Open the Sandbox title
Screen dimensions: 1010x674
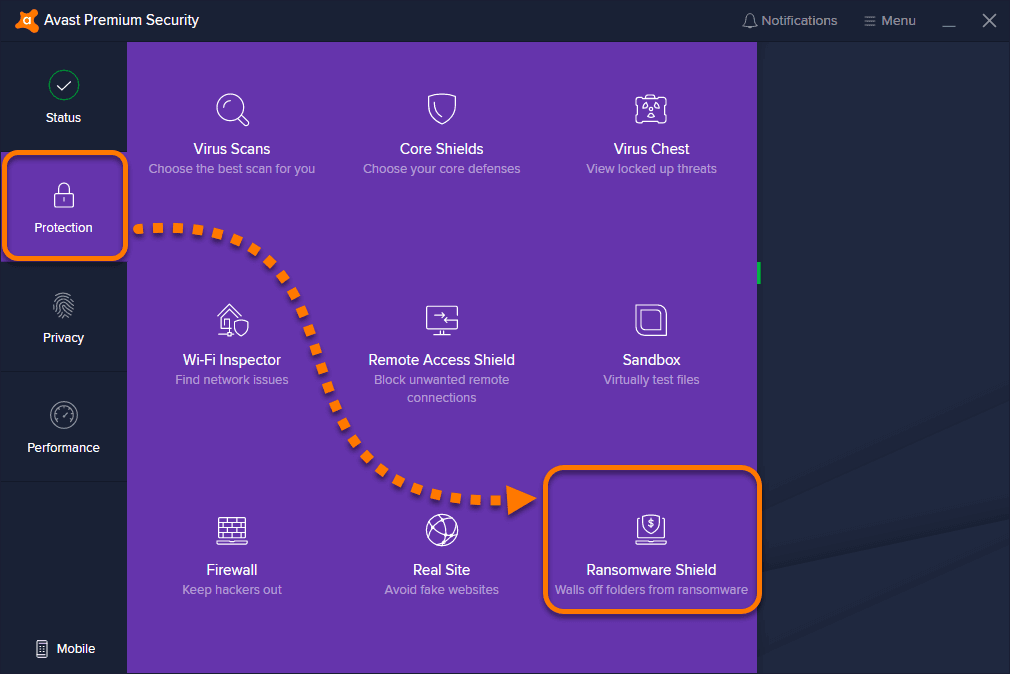(x=651, y=360)
